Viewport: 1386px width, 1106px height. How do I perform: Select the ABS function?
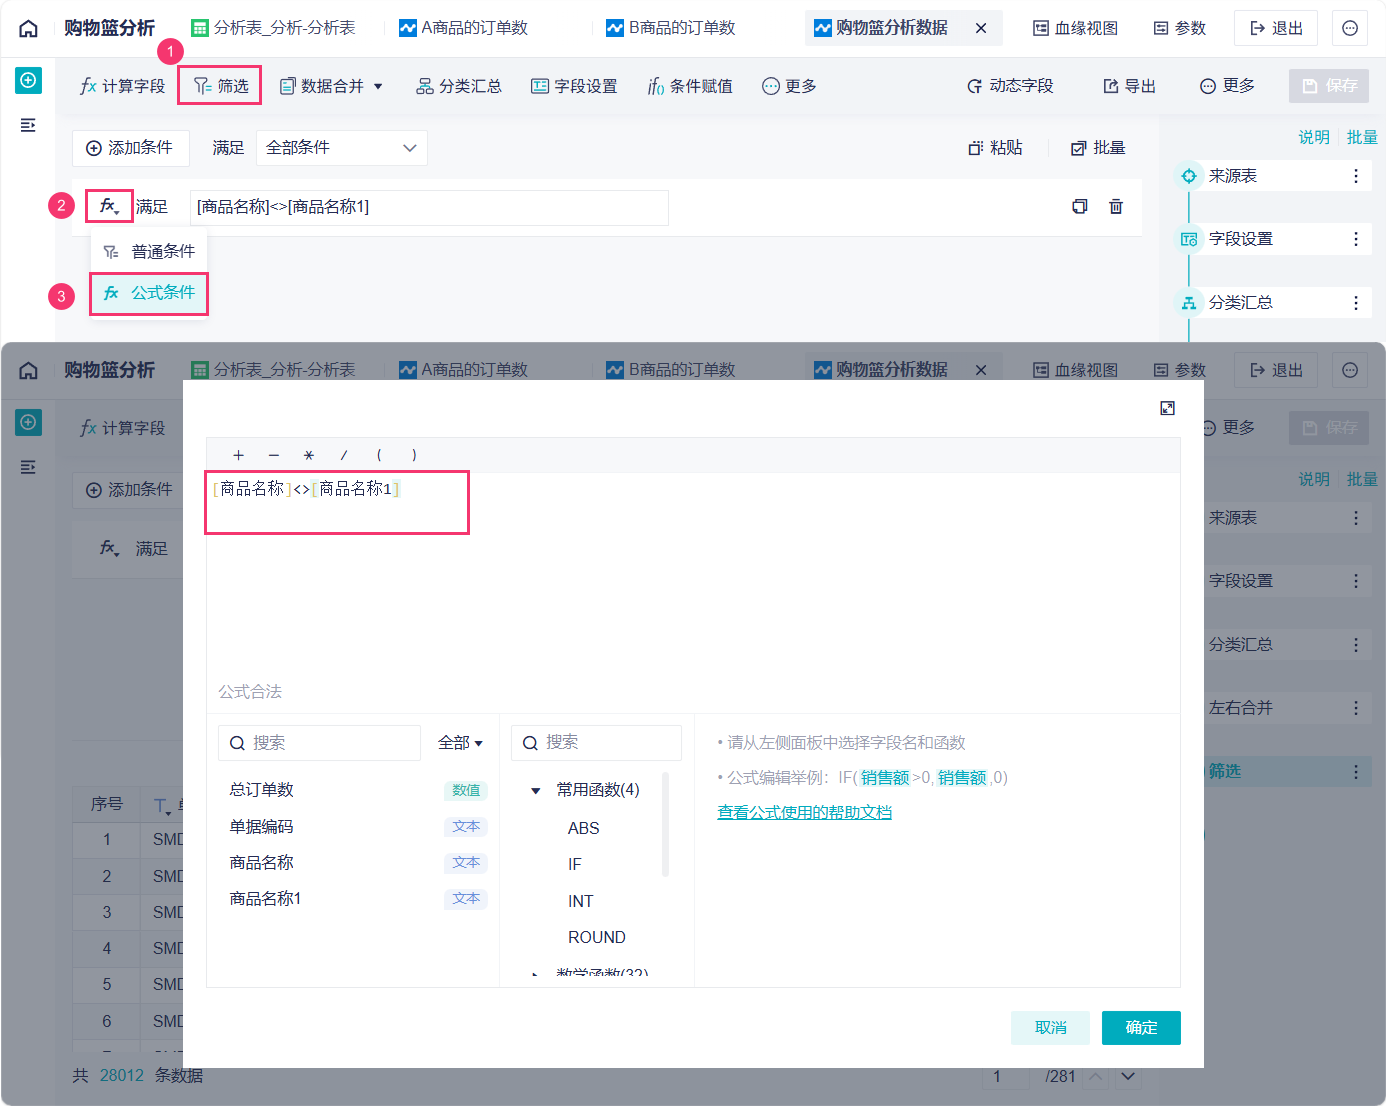[584, 828]
